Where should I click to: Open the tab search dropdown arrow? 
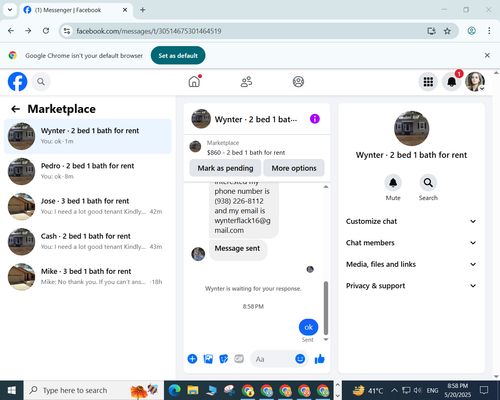click(x=10, y=10)
